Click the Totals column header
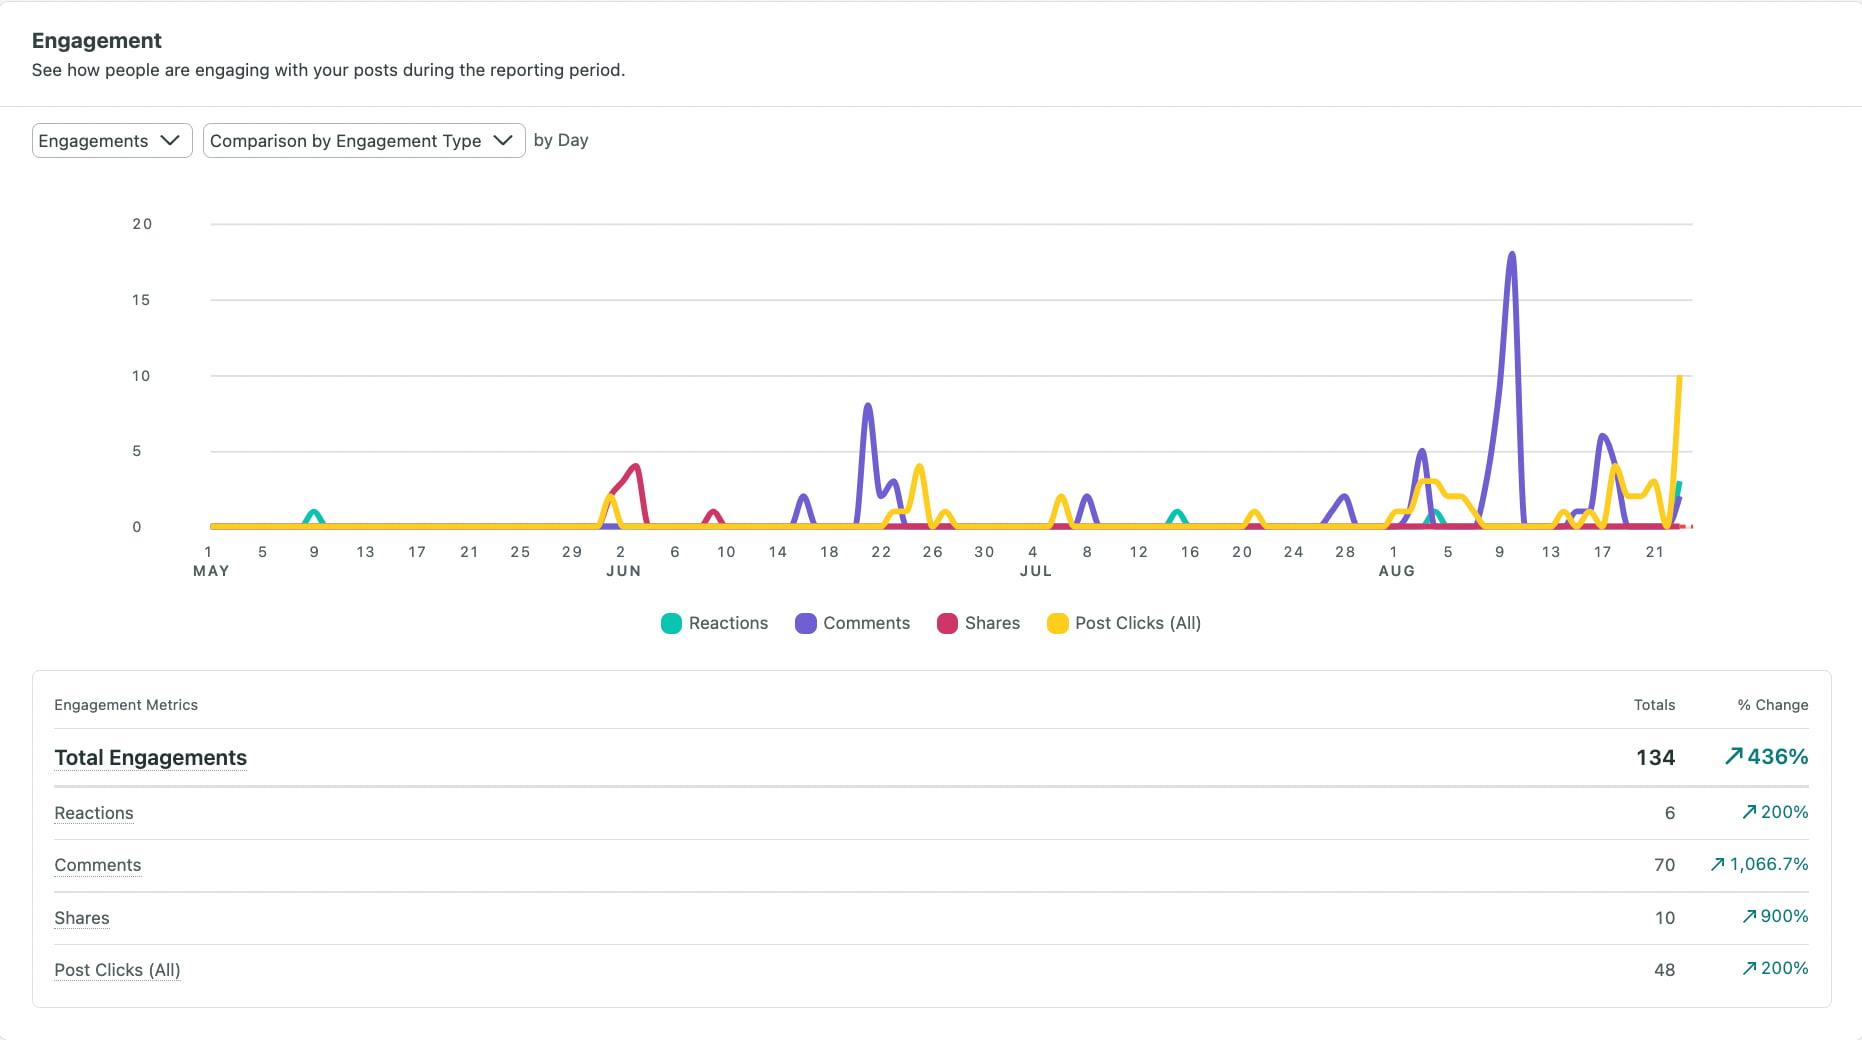Image resolution: width=1862 pixels, height=1040 pixels. [1654, 705]
